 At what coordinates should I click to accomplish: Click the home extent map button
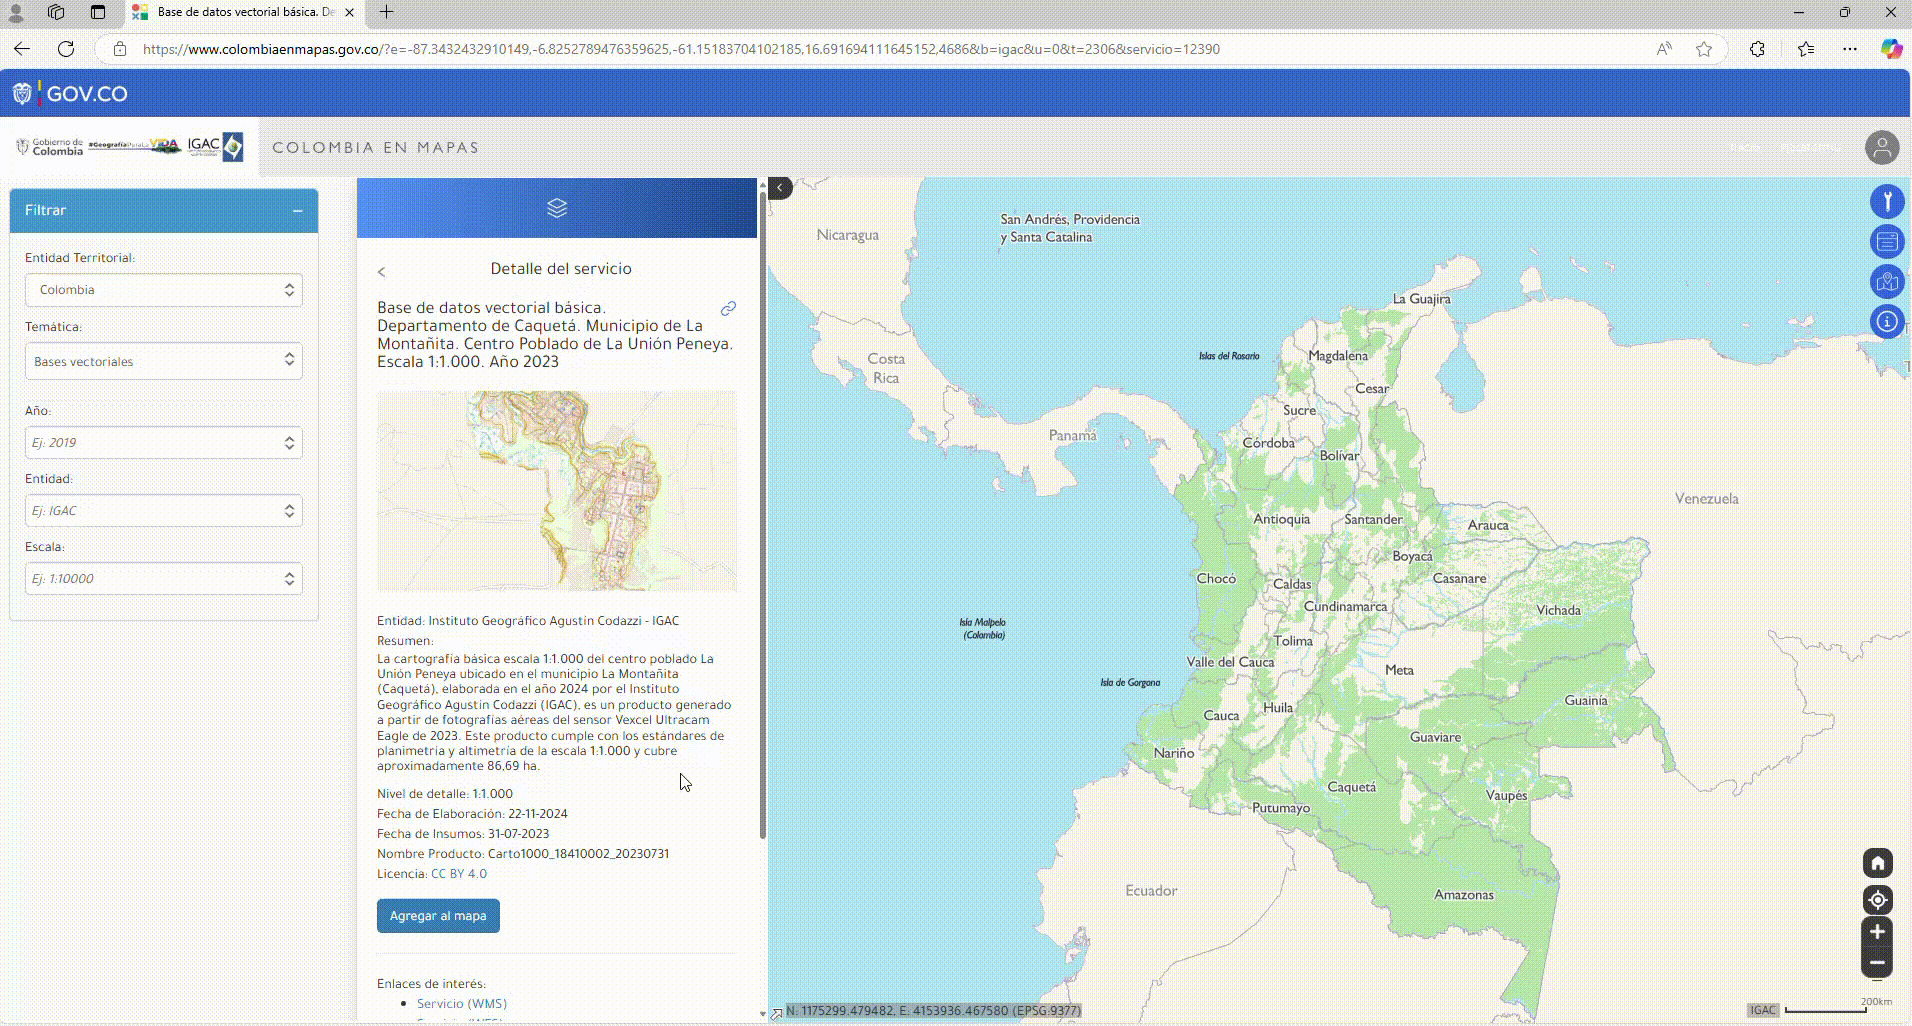(x=1877, y=863)
